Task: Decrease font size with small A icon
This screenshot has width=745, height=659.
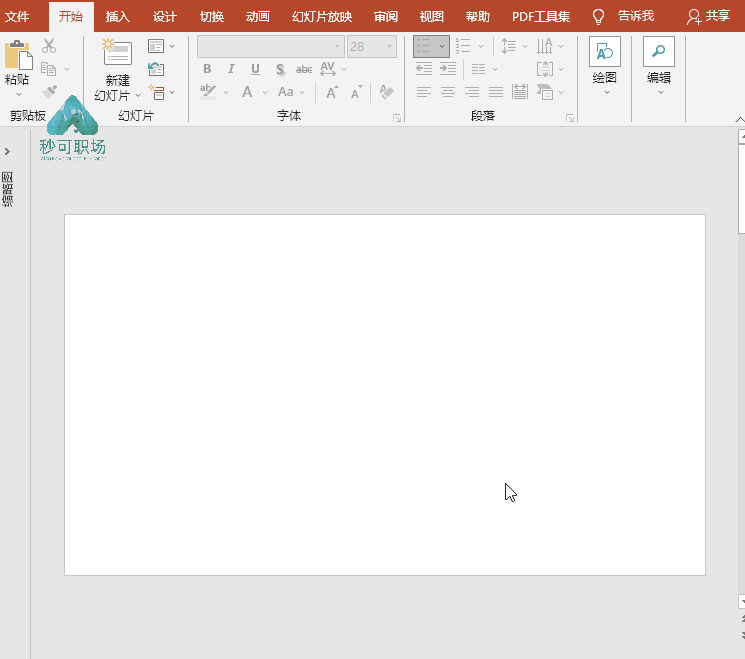Action: click(356, 92)
